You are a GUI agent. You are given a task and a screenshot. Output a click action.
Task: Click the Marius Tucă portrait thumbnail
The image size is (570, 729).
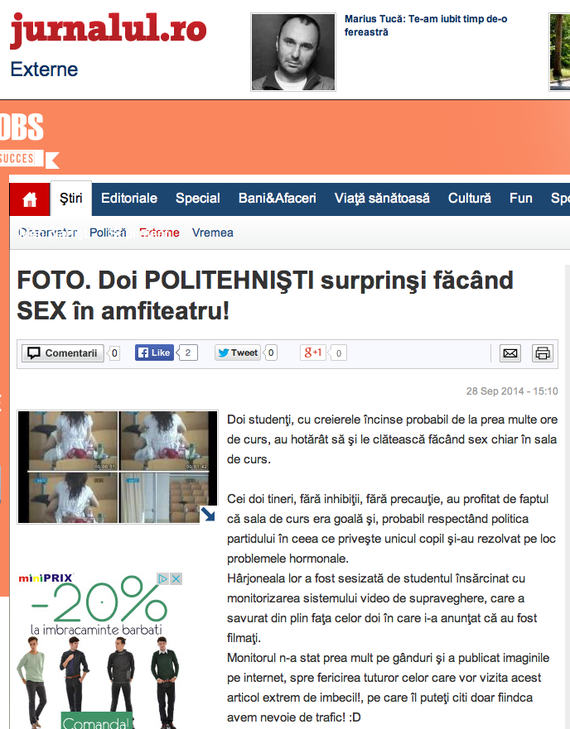[293, 52]
